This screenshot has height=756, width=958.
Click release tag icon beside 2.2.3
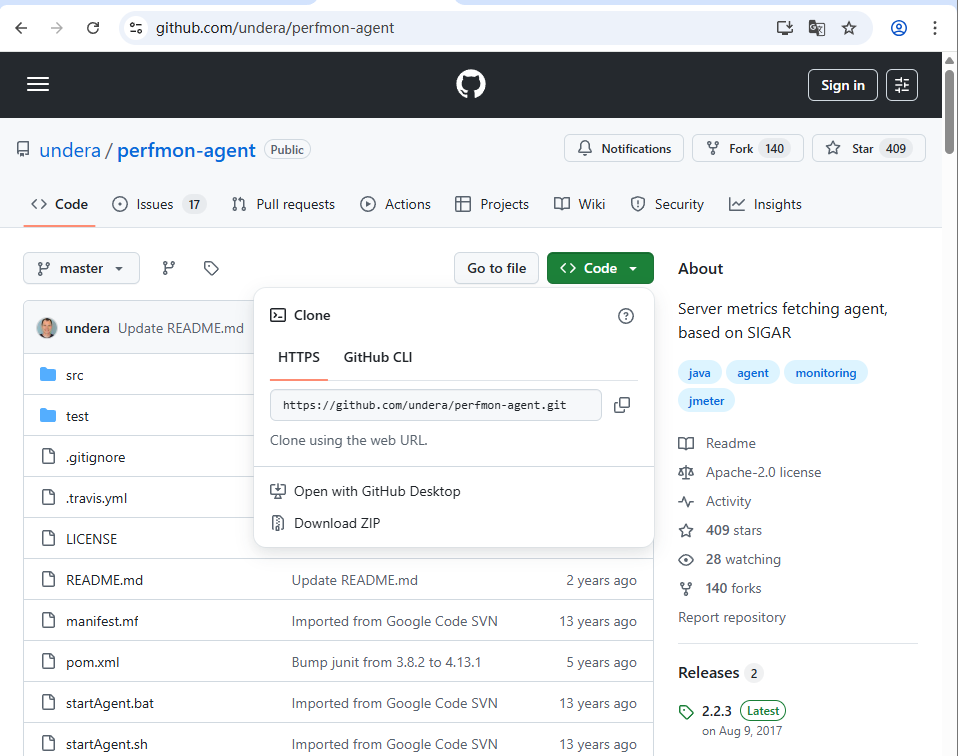686,712
